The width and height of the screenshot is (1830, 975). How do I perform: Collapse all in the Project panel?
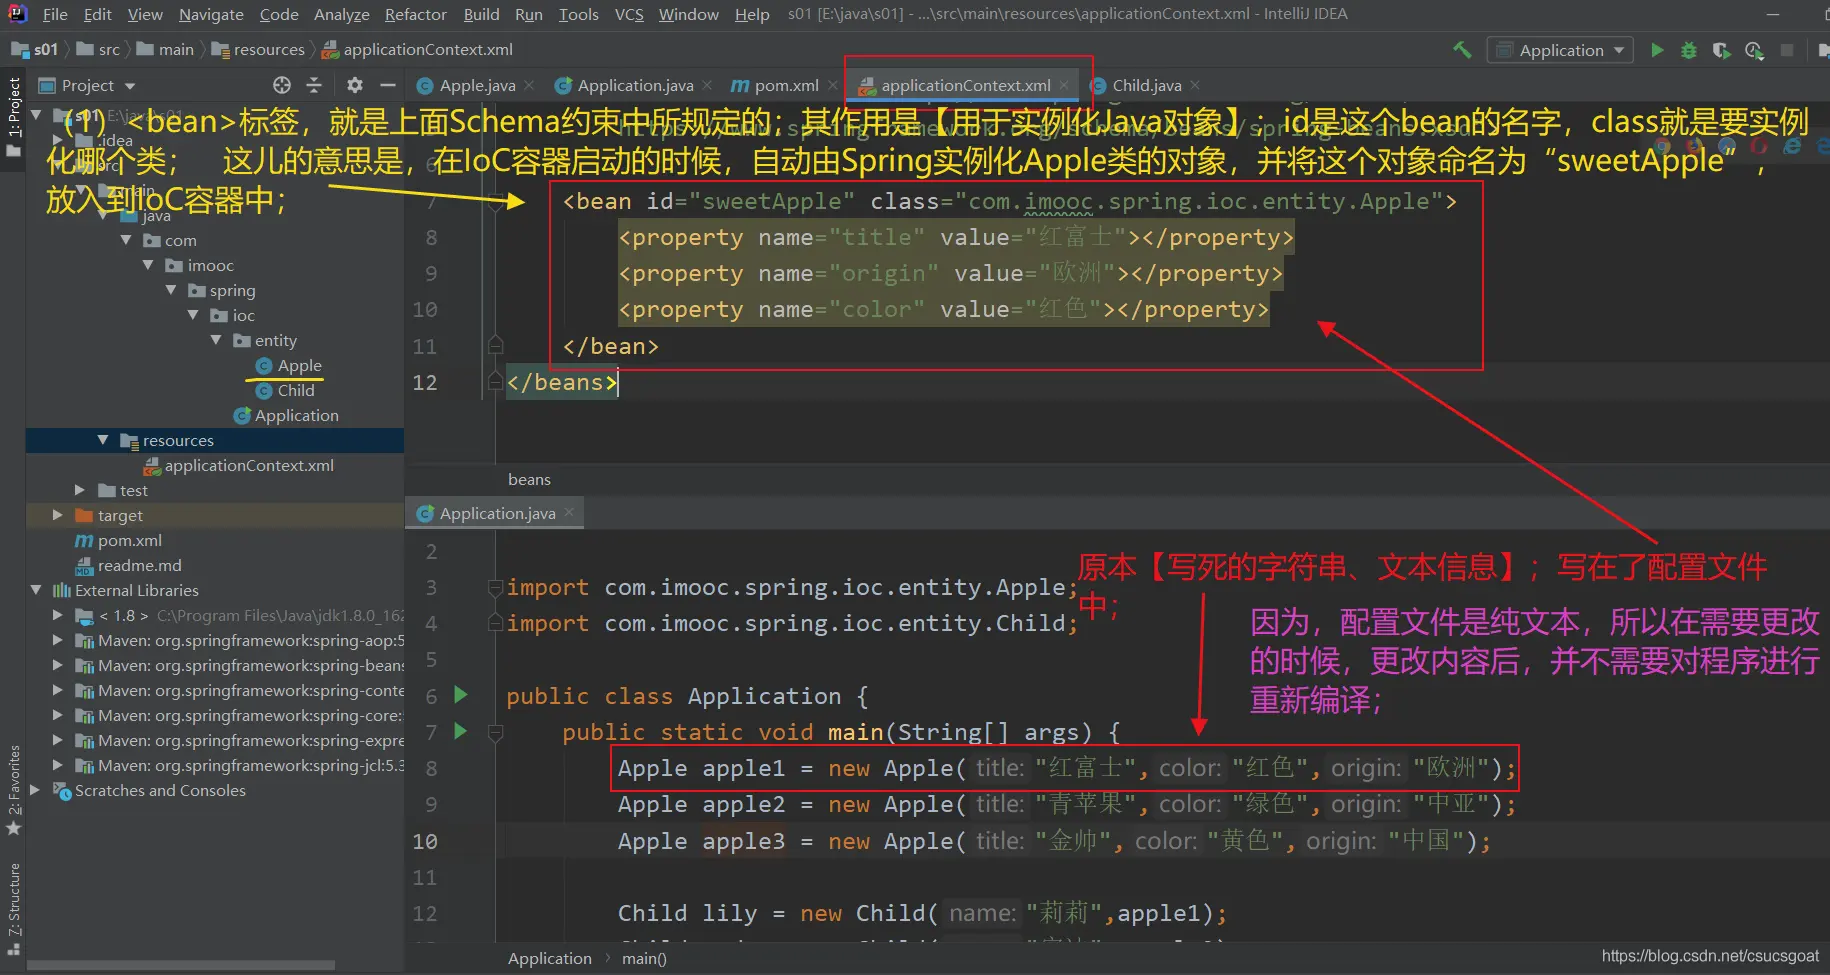[314, 85]
